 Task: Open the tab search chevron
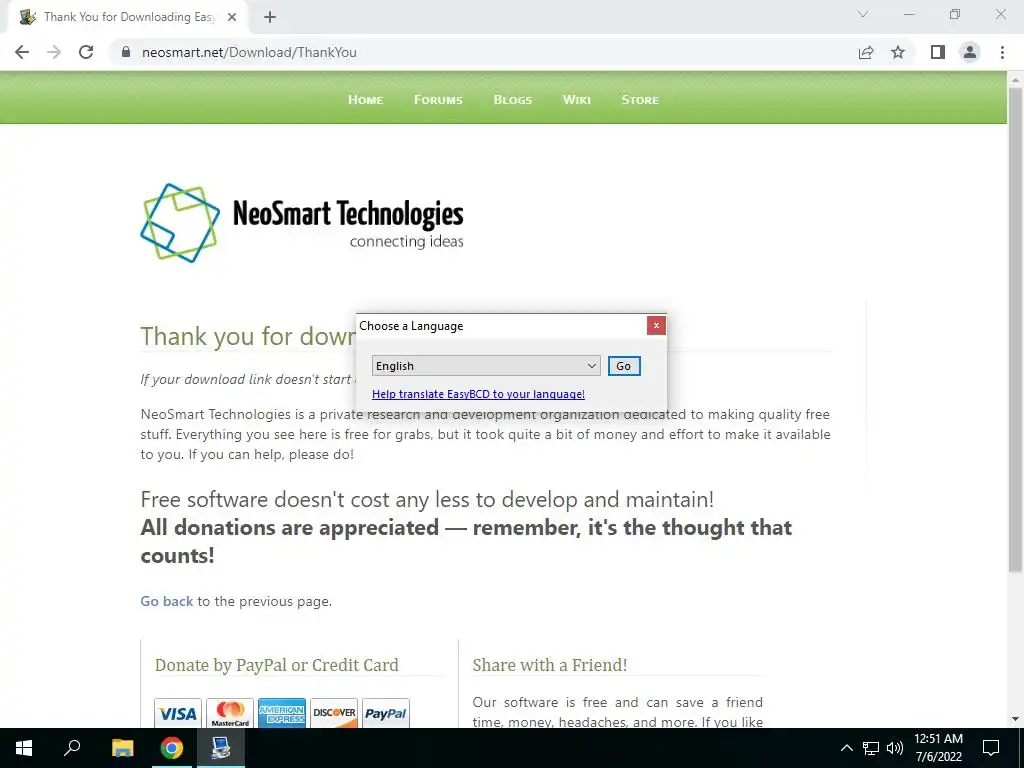coord(863,14)
